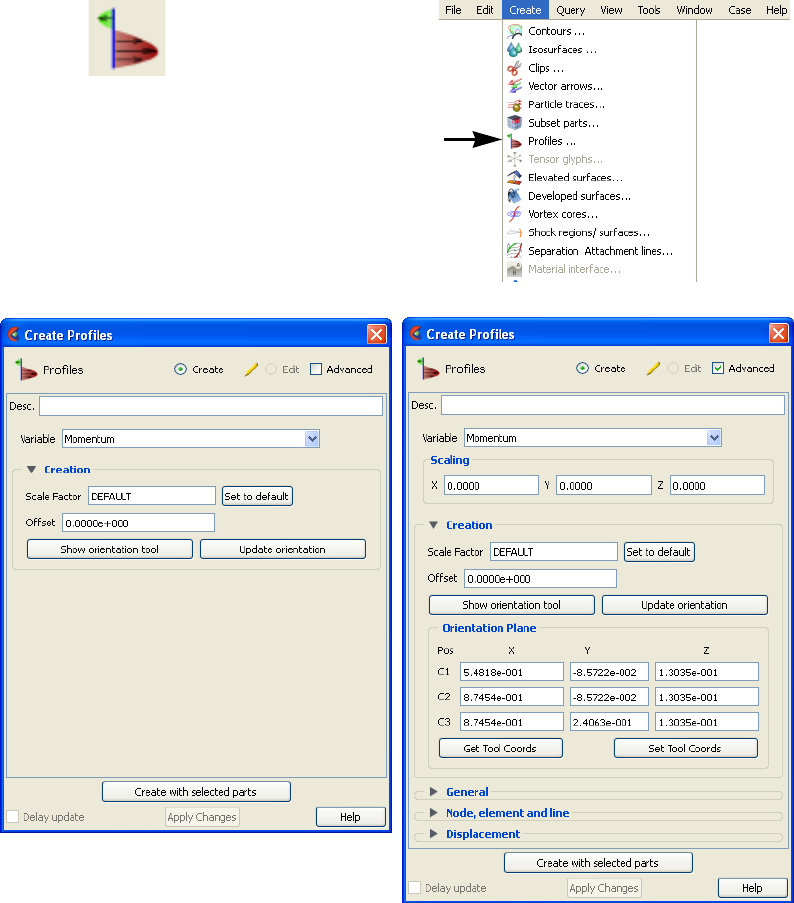
Task: Click Create with selected parts in left dialog
Action: point(196,792)
